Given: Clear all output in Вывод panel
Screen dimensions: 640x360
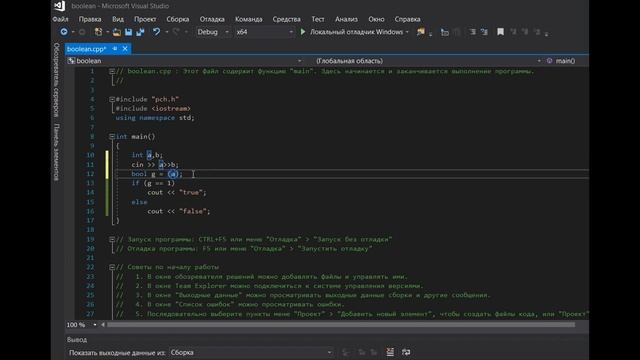Looking at the screenshot, I should pos(390,352).
